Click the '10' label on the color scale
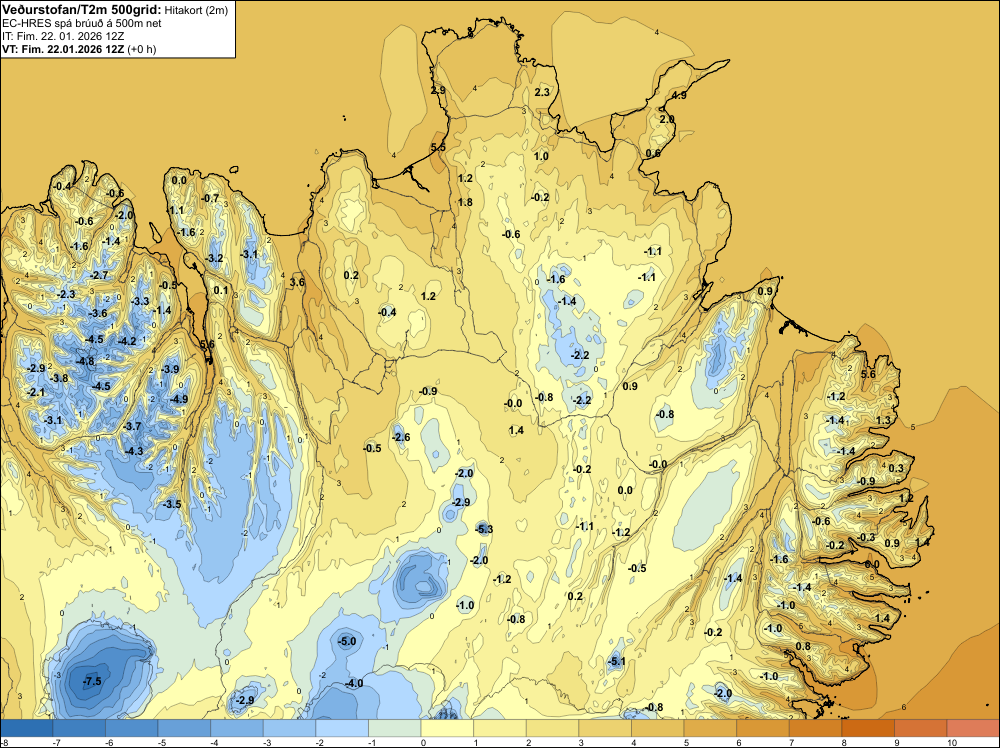This screenshot has height=748, width=1000. coord(952,742)
